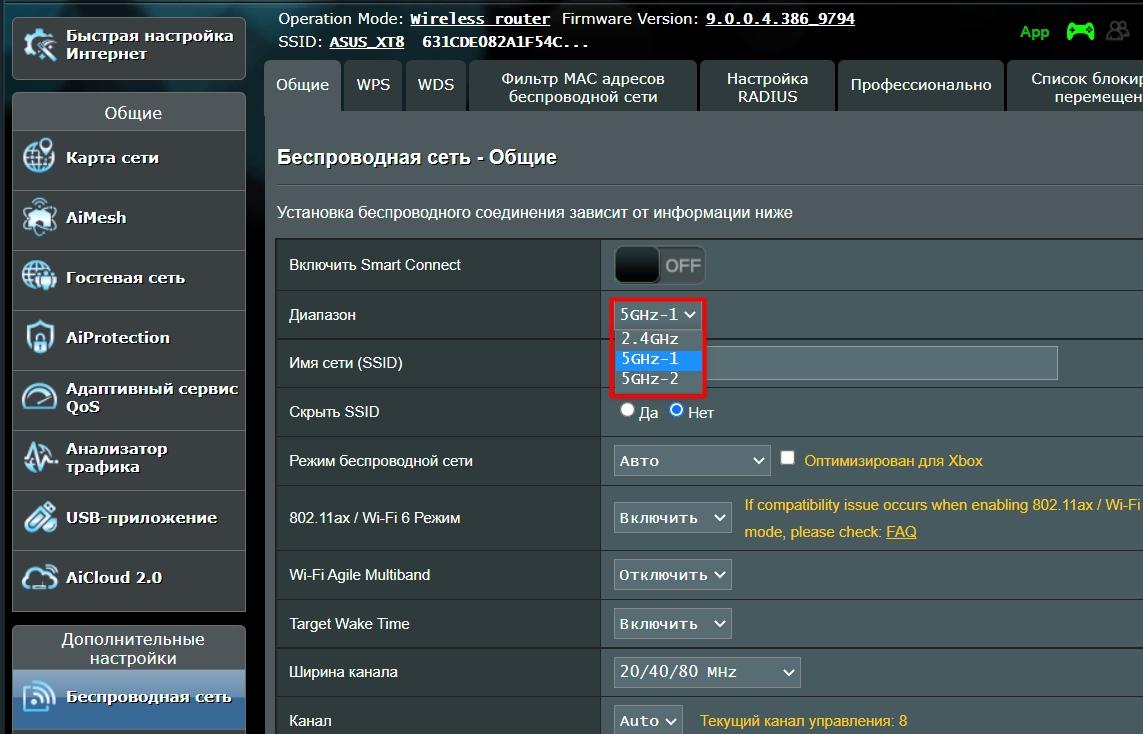1143x734 pixels.
Task: Click the Диапазон dropdown showing 5GHz-1
Action: click(658, 314)
